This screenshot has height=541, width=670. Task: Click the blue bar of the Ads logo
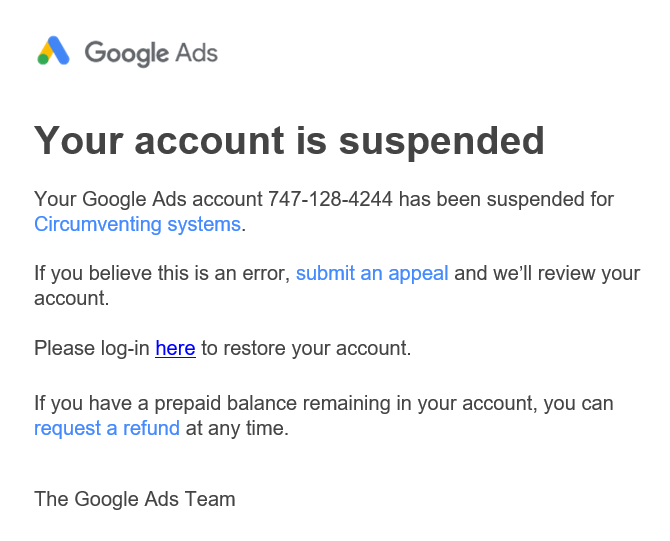59,50
